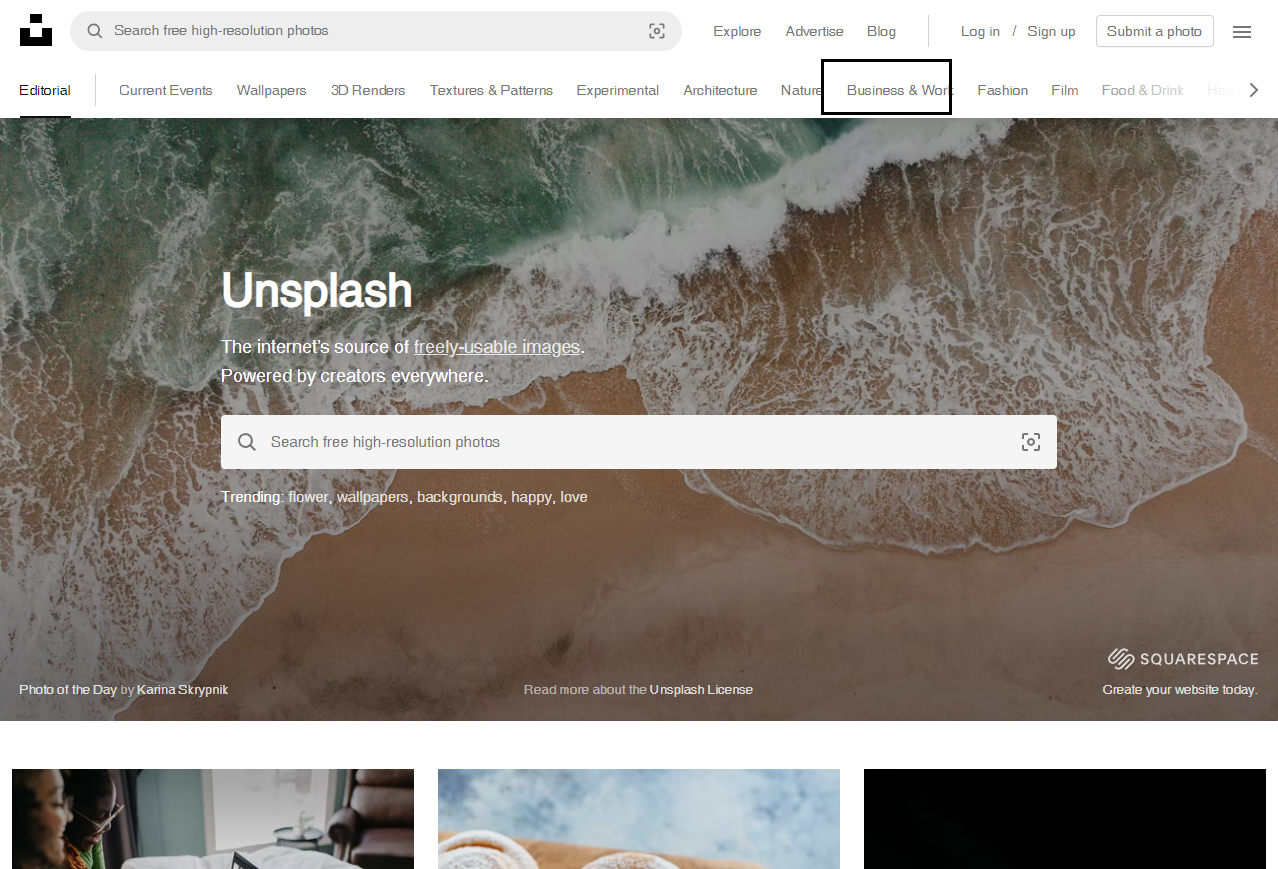Screen dimensions: 1278x869
Task: Focus the top search input field
Action: (x=376, y=31)
